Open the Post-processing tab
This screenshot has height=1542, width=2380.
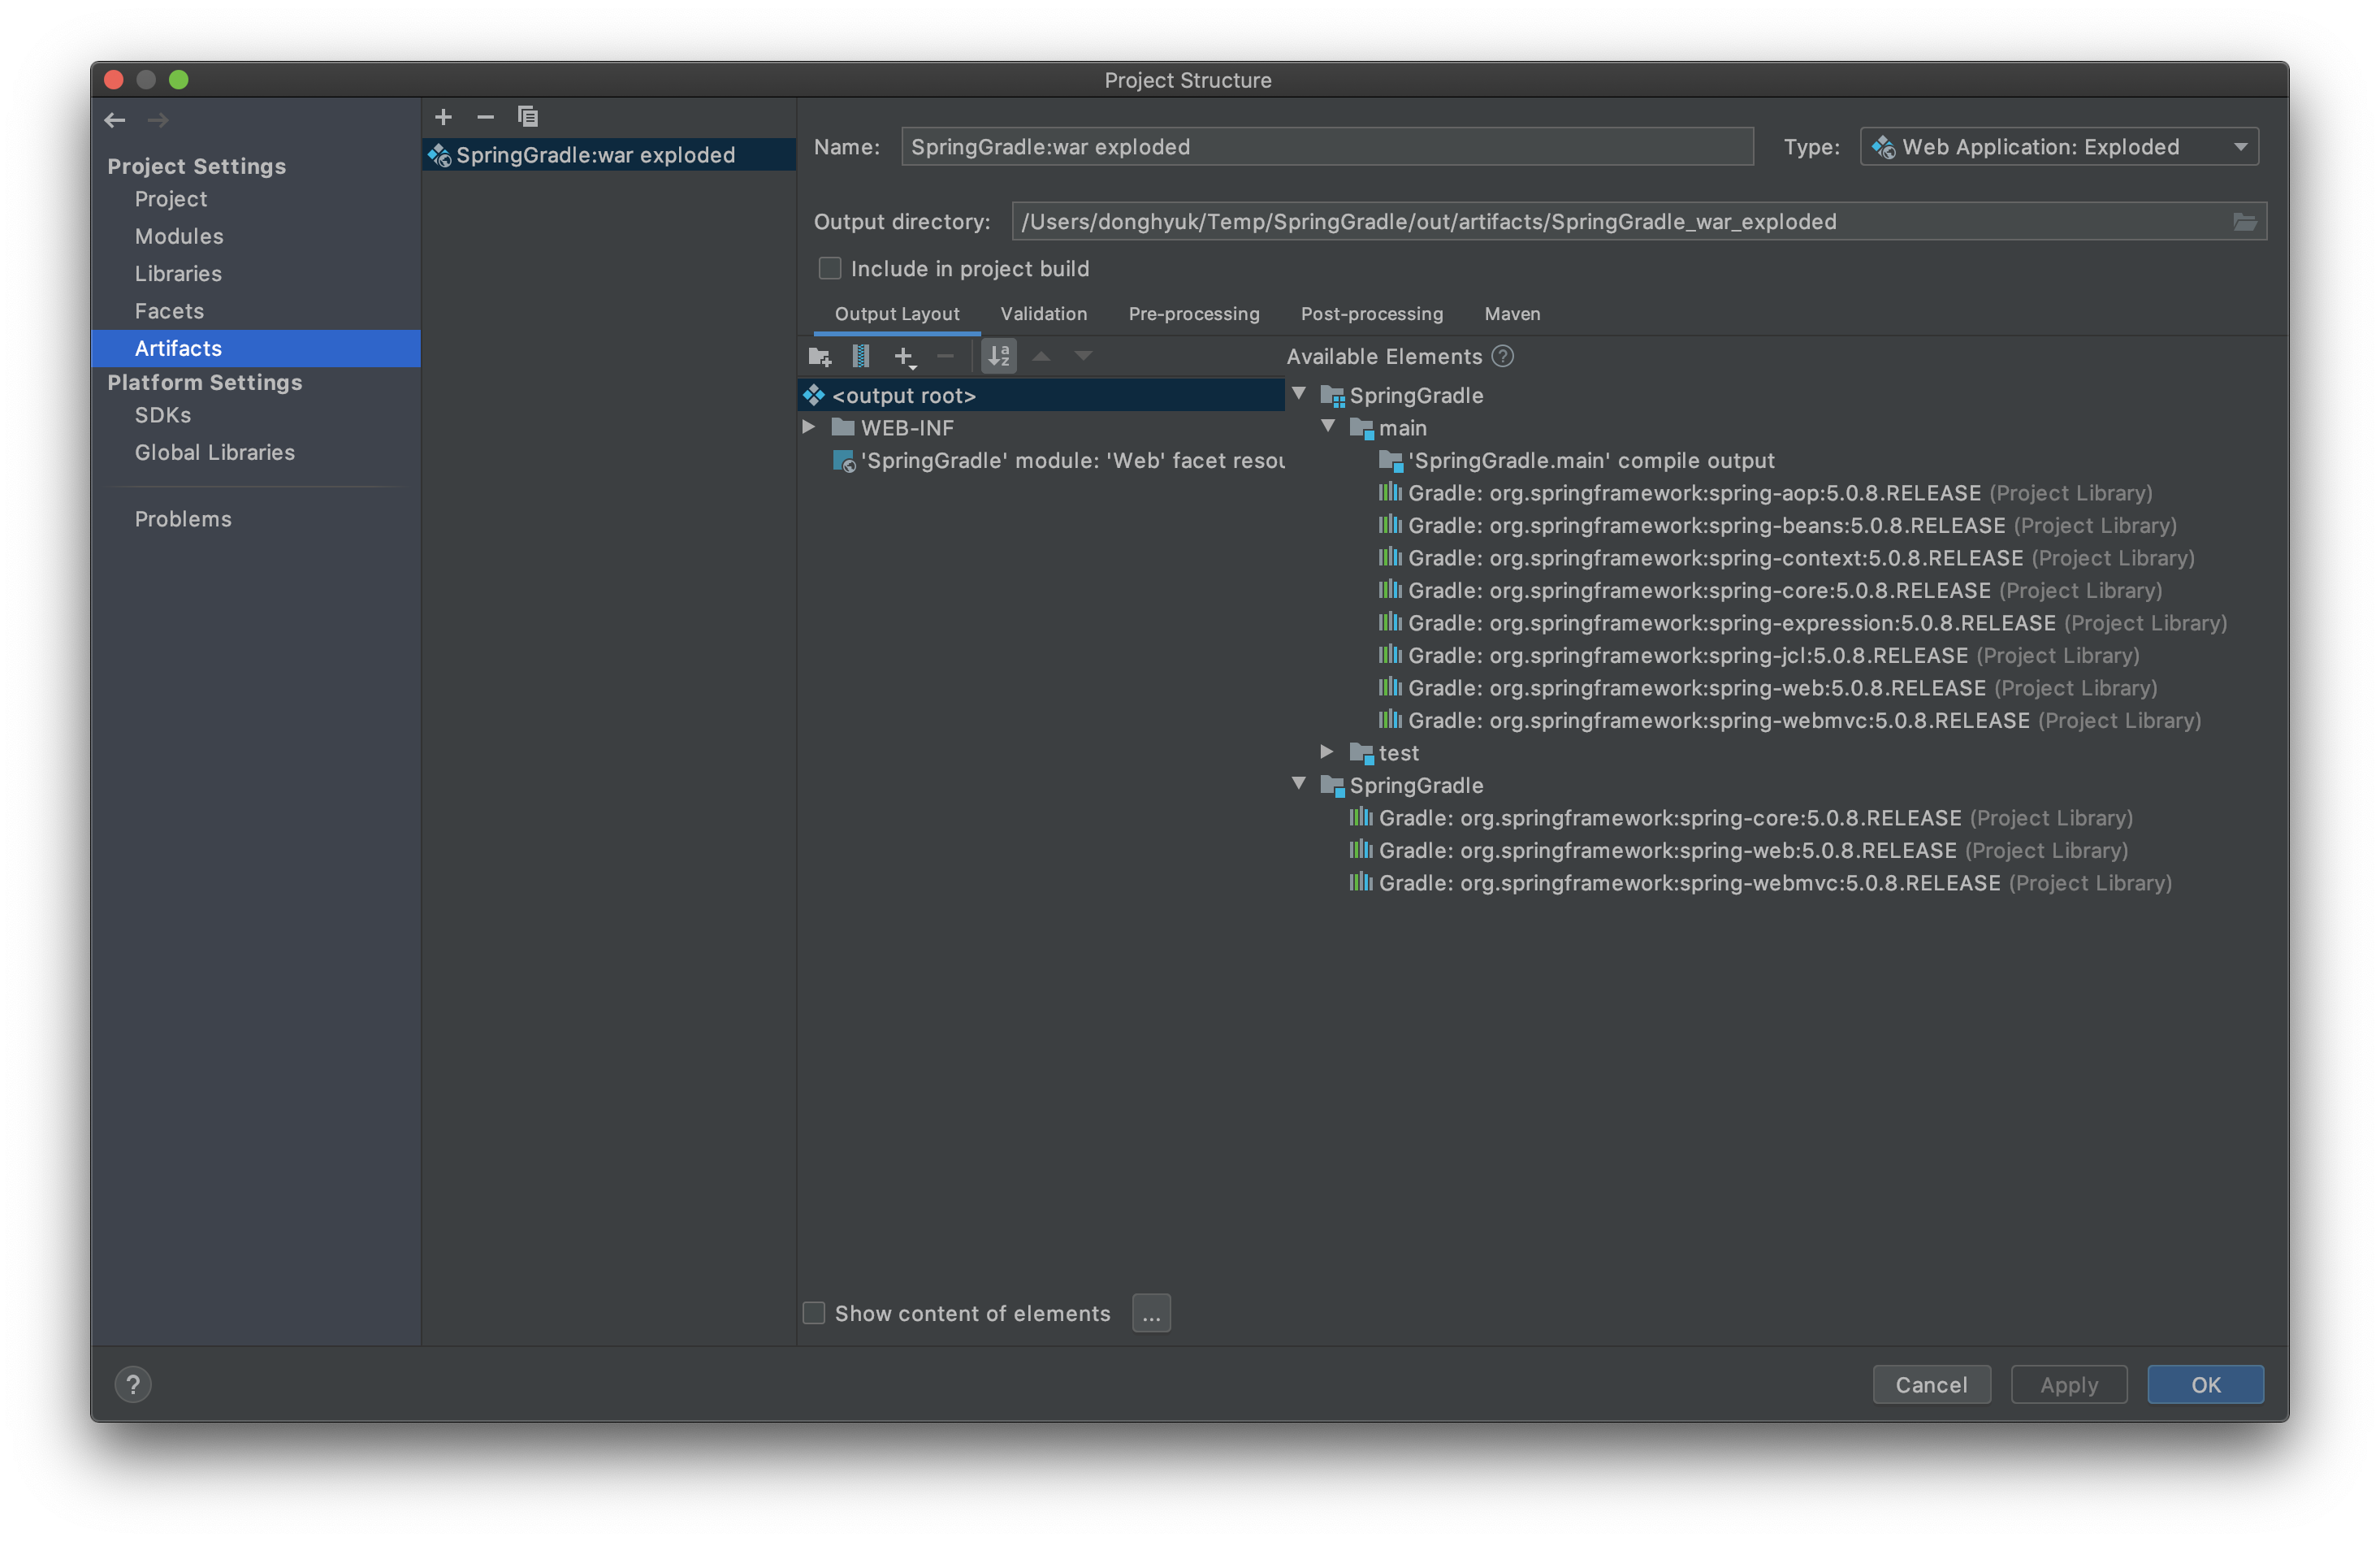[1371, 314]
